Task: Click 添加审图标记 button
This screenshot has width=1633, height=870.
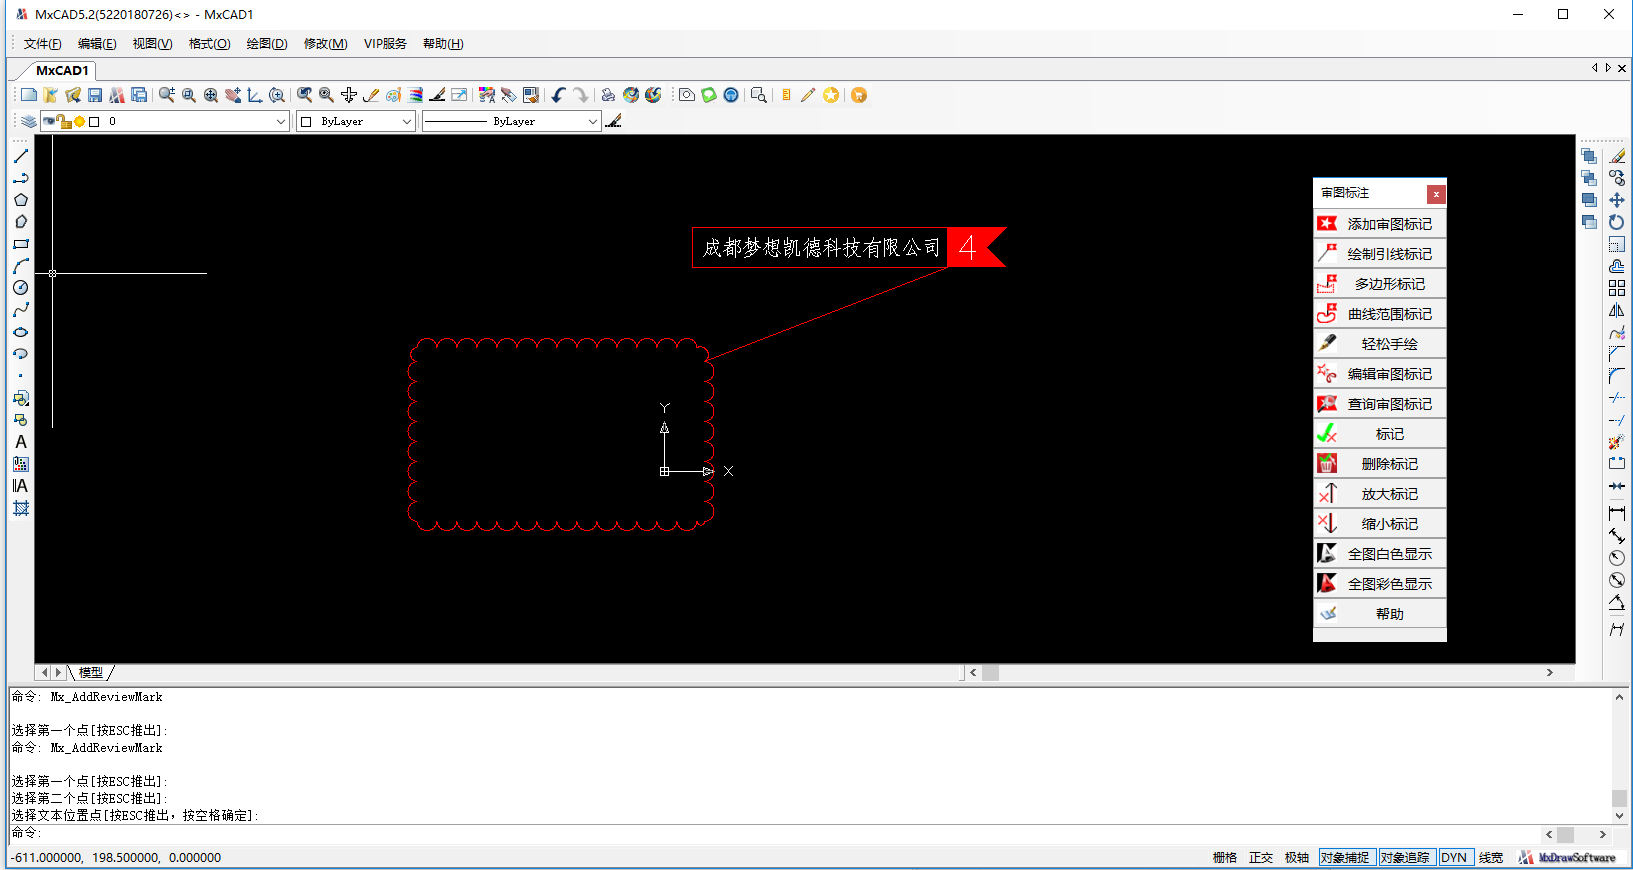Action: tap(1380, 224)
